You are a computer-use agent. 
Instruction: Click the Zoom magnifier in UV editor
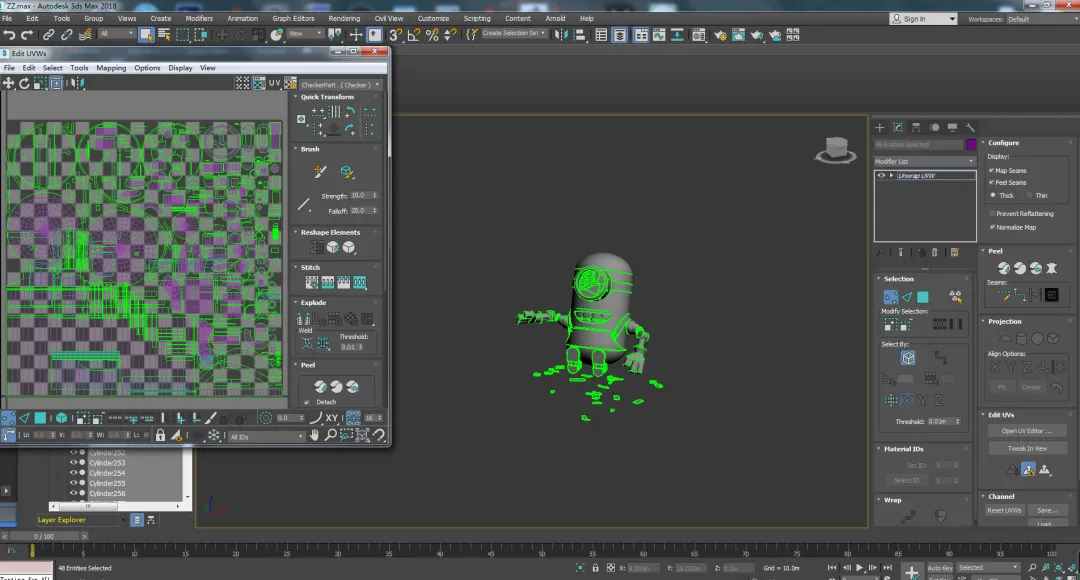click(331, 435)
